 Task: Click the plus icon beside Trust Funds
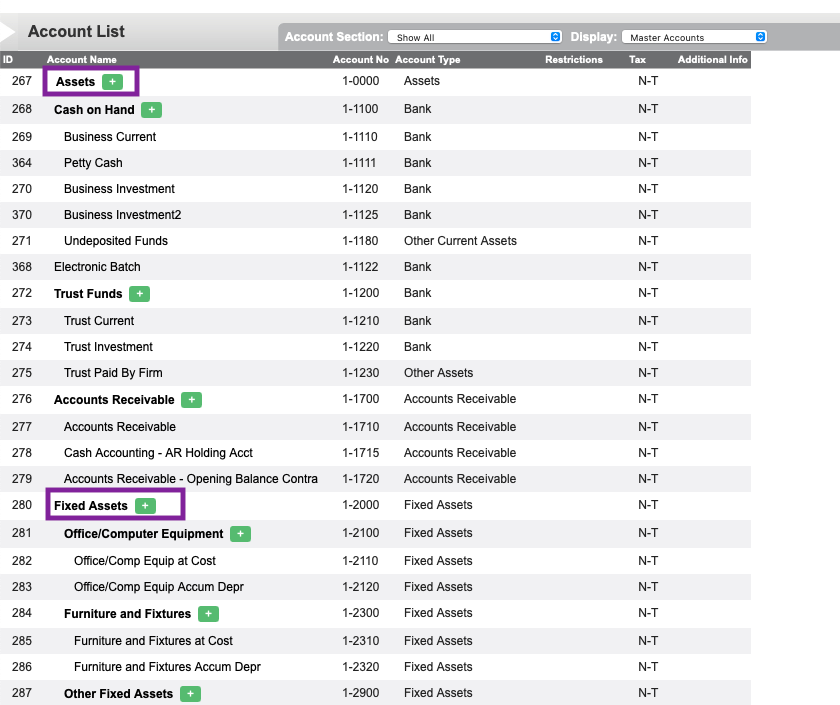pos(139,293)
